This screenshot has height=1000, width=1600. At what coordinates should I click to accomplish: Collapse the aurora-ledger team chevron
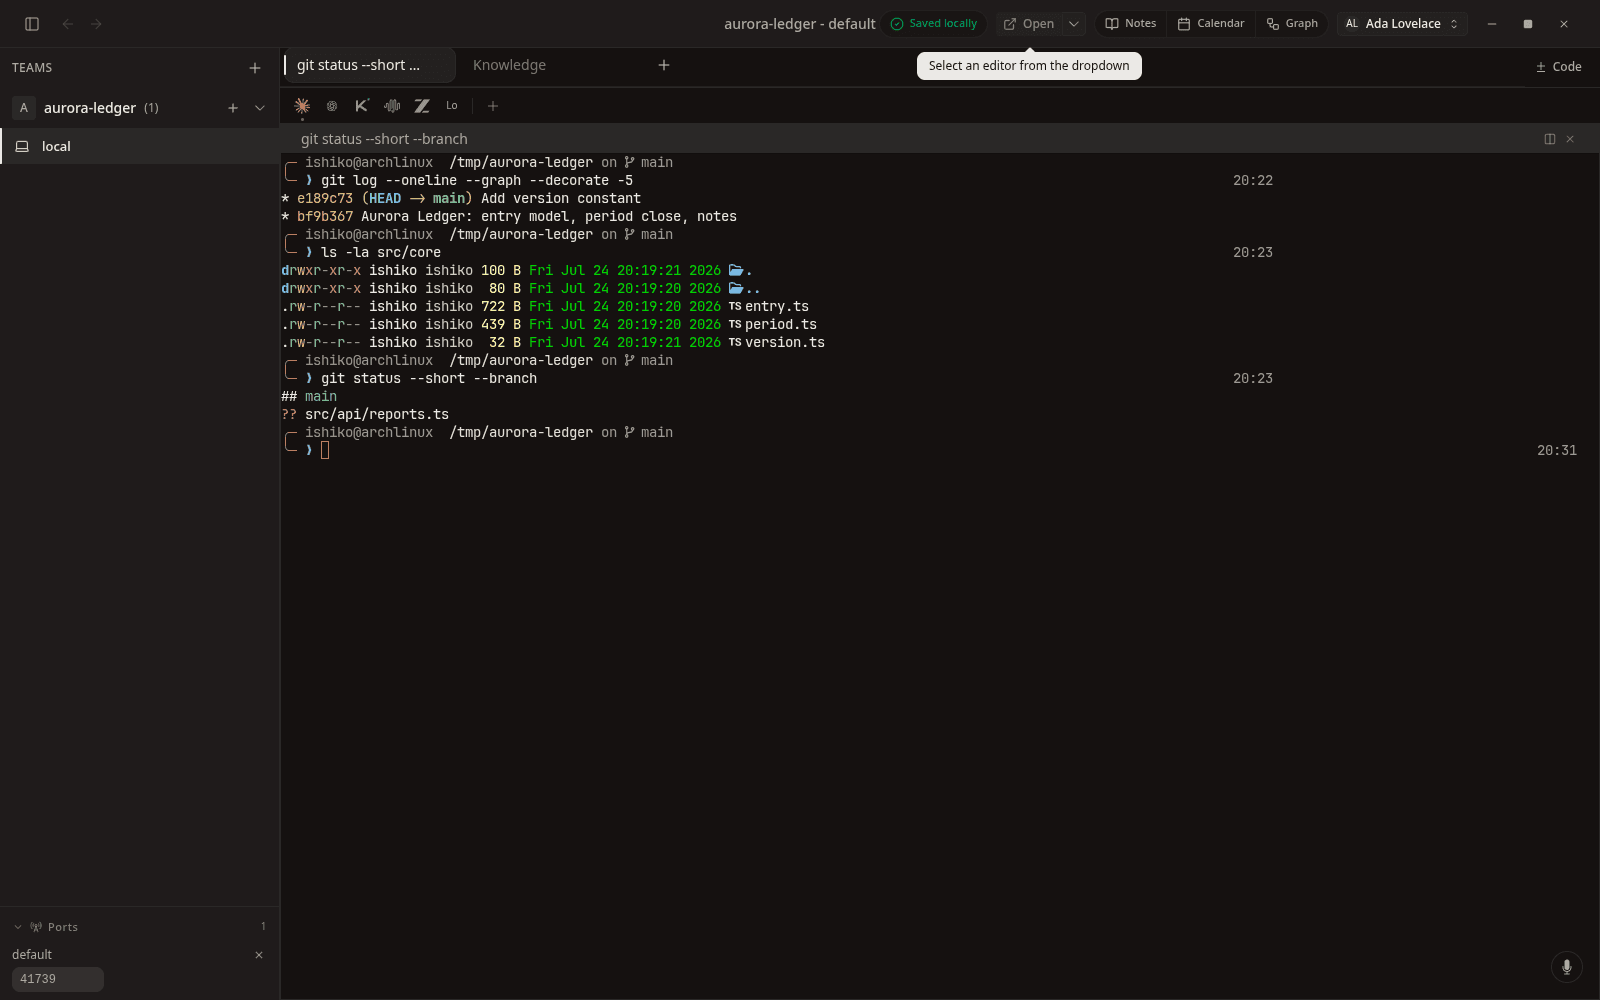point(260,108)
